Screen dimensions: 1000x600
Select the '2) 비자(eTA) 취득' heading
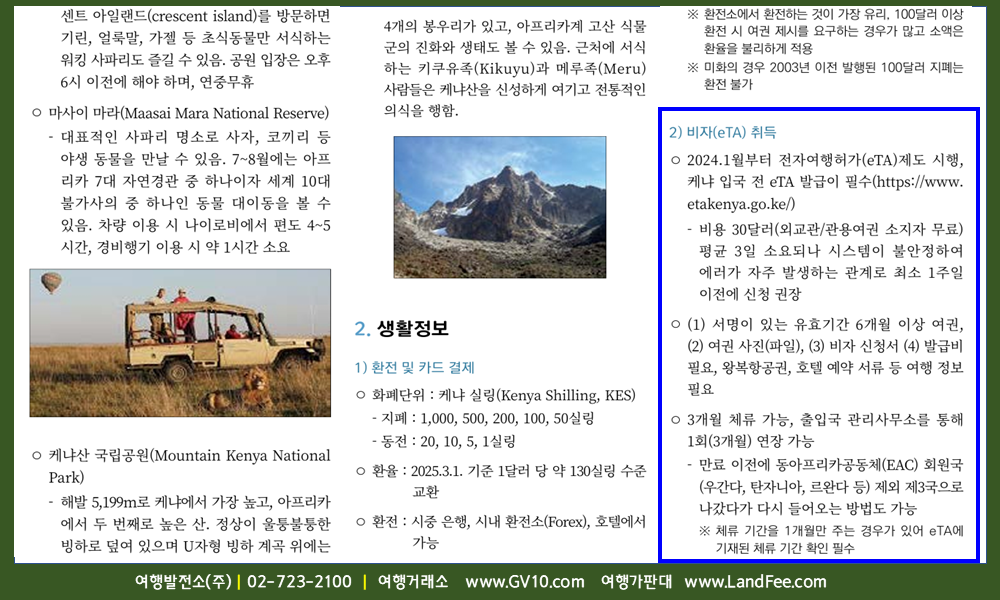click(x=723, y=132)
